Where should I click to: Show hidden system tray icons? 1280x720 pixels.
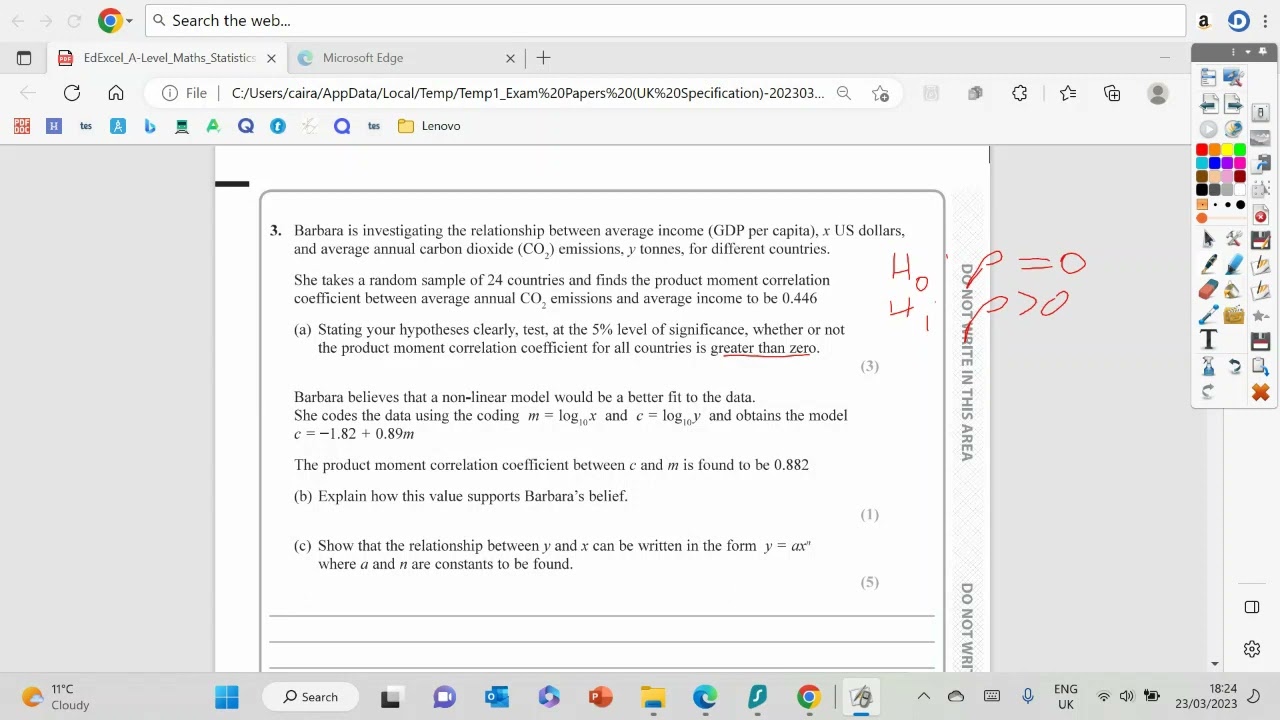923,697
